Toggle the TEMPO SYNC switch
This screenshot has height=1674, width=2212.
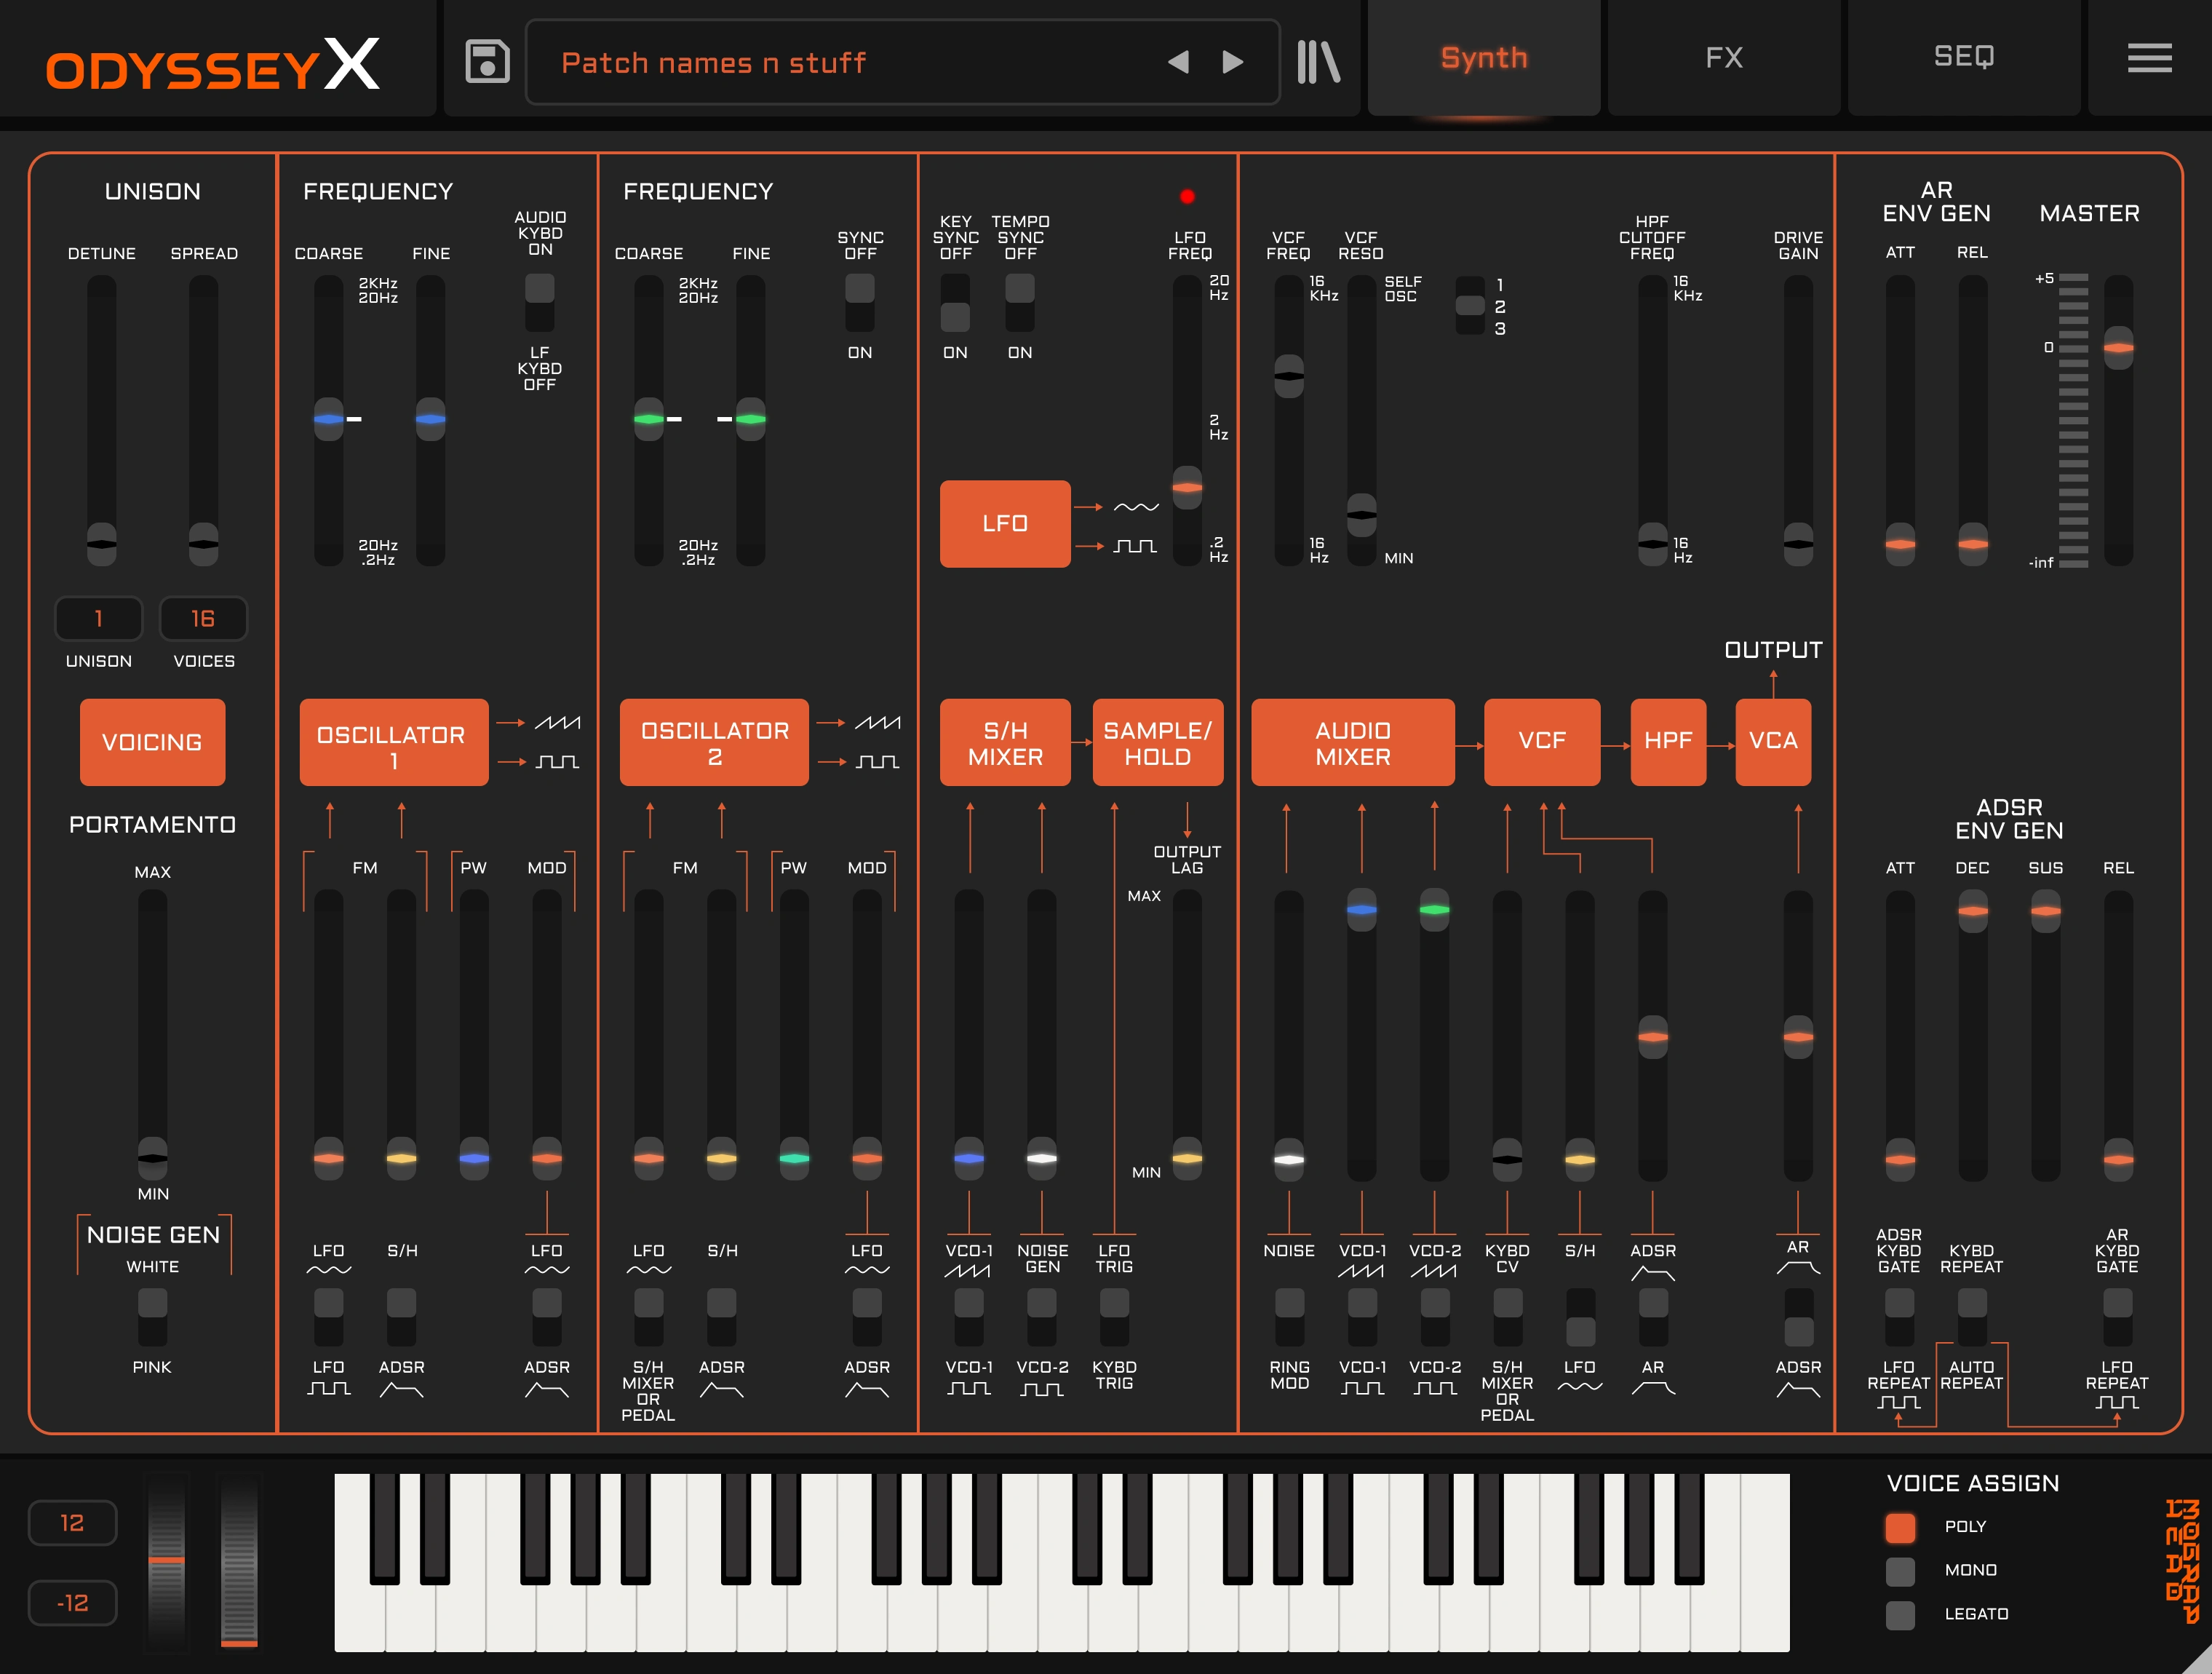point(1020,303)
